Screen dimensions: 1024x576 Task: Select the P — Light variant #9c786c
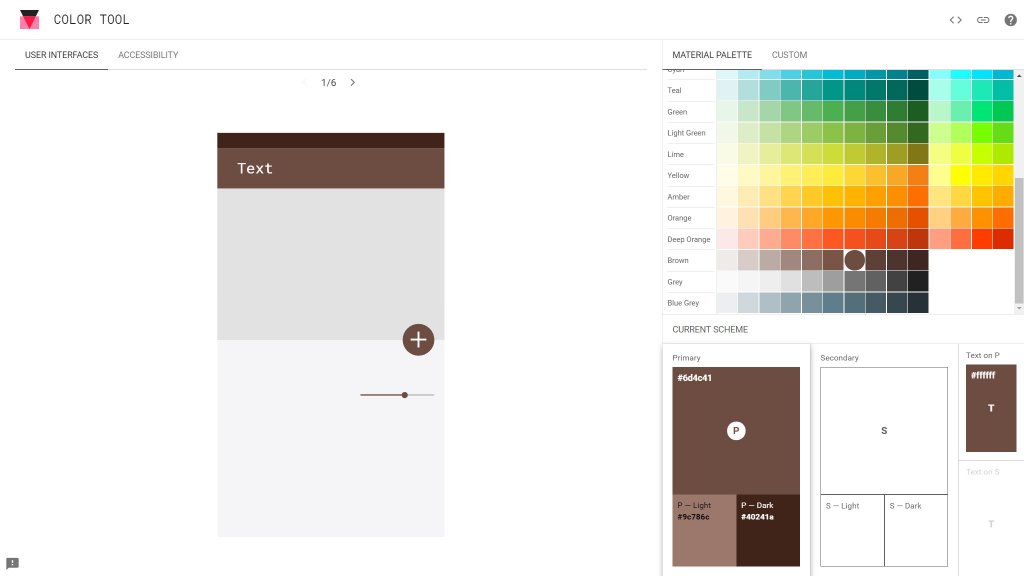pyautogui.click(x=702, y=530)
